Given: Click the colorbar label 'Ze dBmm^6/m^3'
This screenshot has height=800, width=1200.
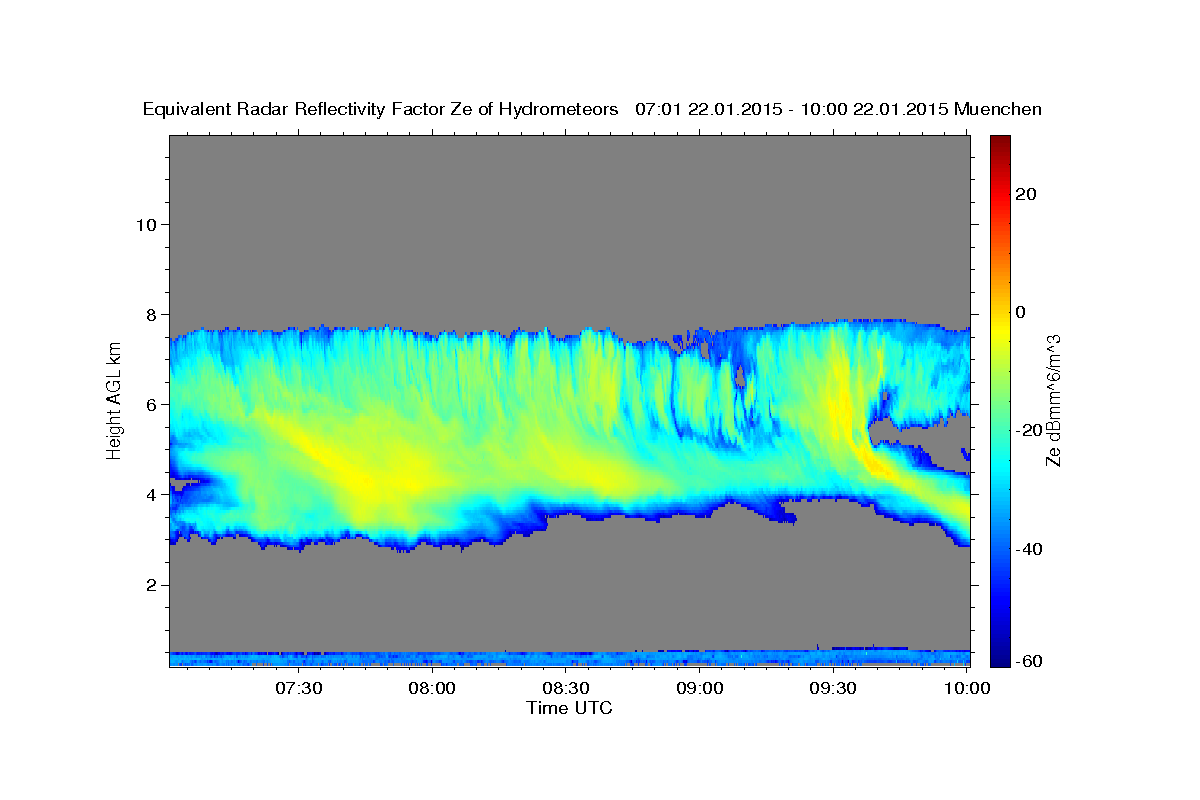Looking at the screenshot, I should coord(1052,400).
